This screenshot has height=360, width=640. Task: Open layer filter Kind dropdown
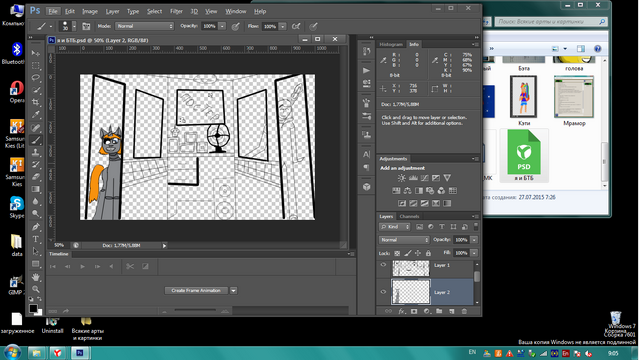[x=394, y=227]
